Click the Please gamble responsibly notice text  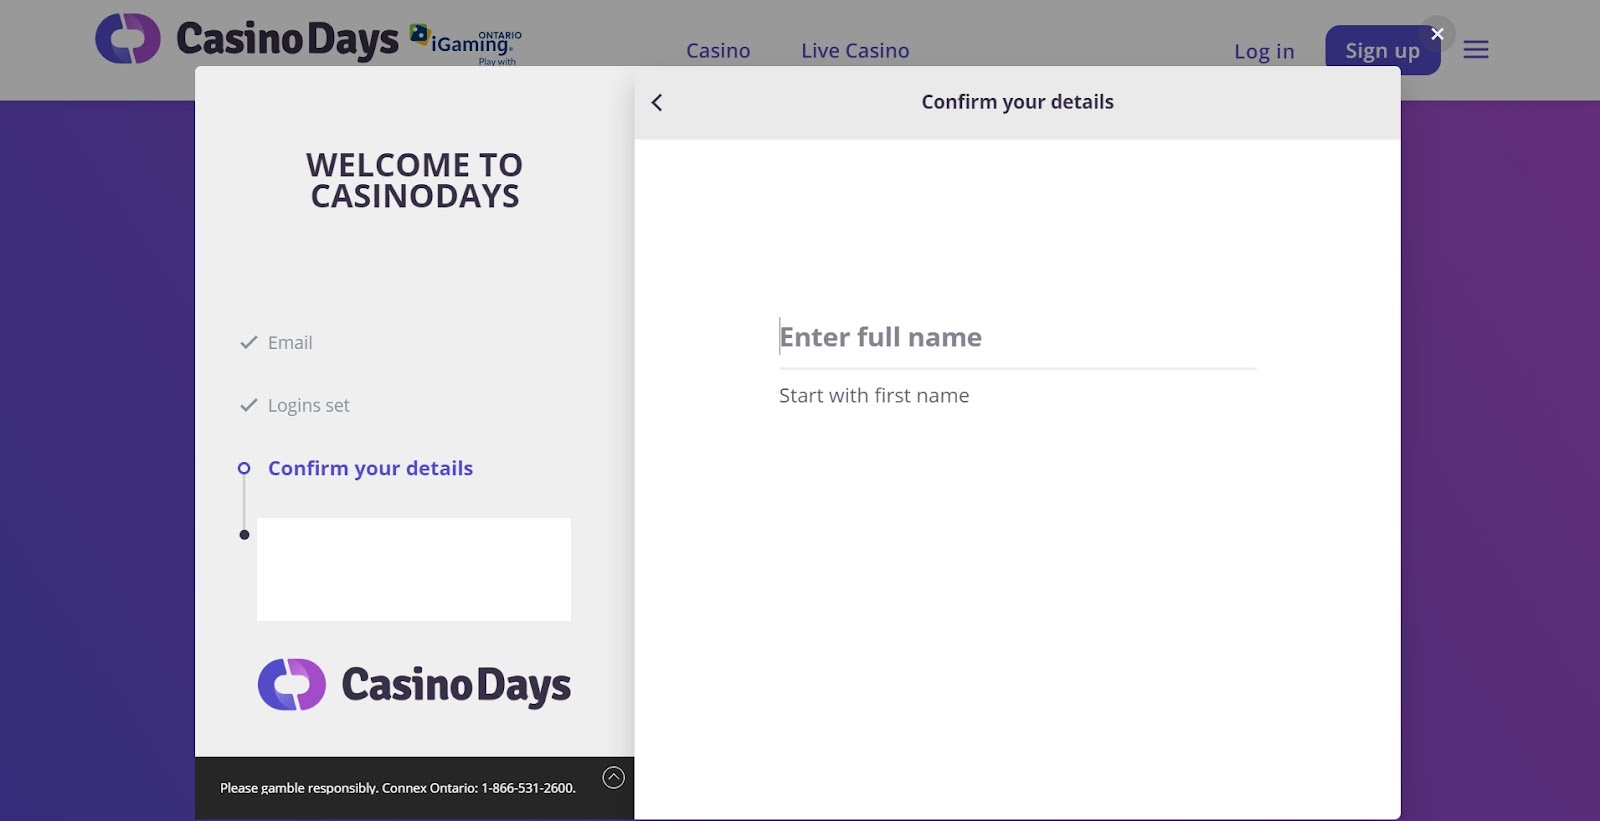(398, 788)
